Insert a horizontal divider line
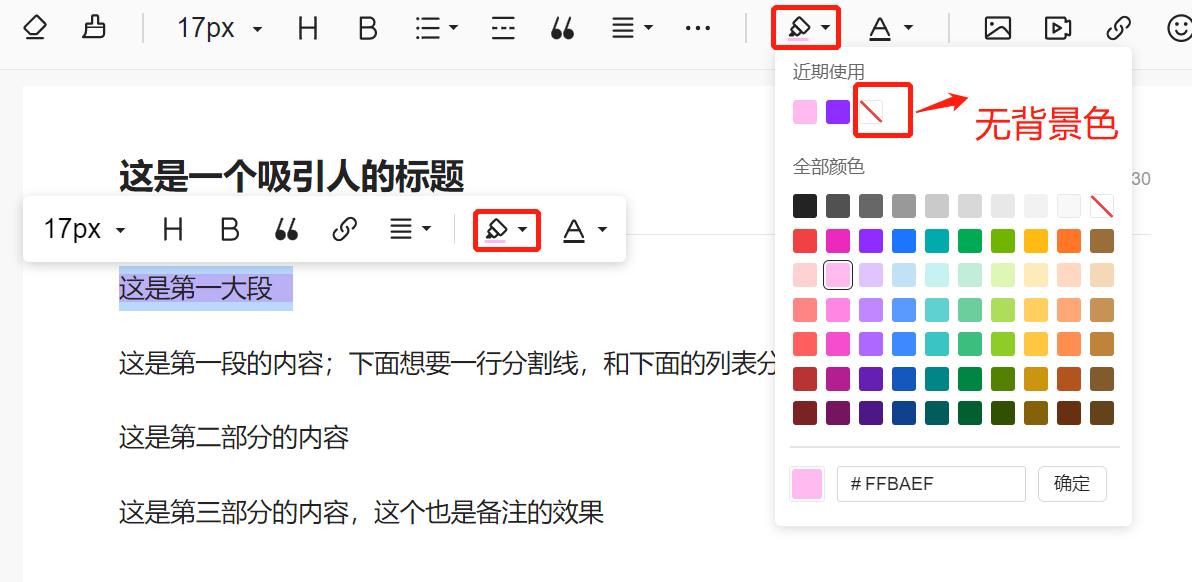Viewport: 1192px width, 582px height. coord(502,28)
